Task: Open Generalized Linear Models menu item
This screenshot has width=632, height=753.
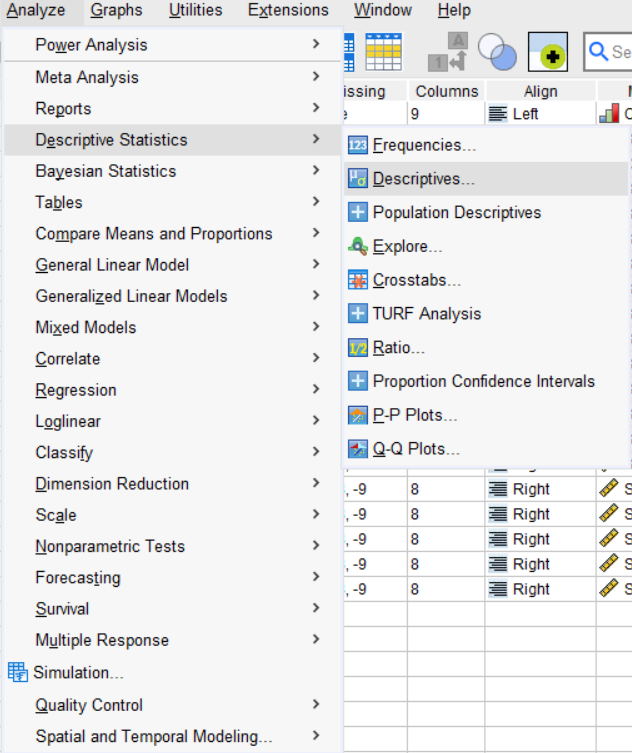Action: coord(172,296)
